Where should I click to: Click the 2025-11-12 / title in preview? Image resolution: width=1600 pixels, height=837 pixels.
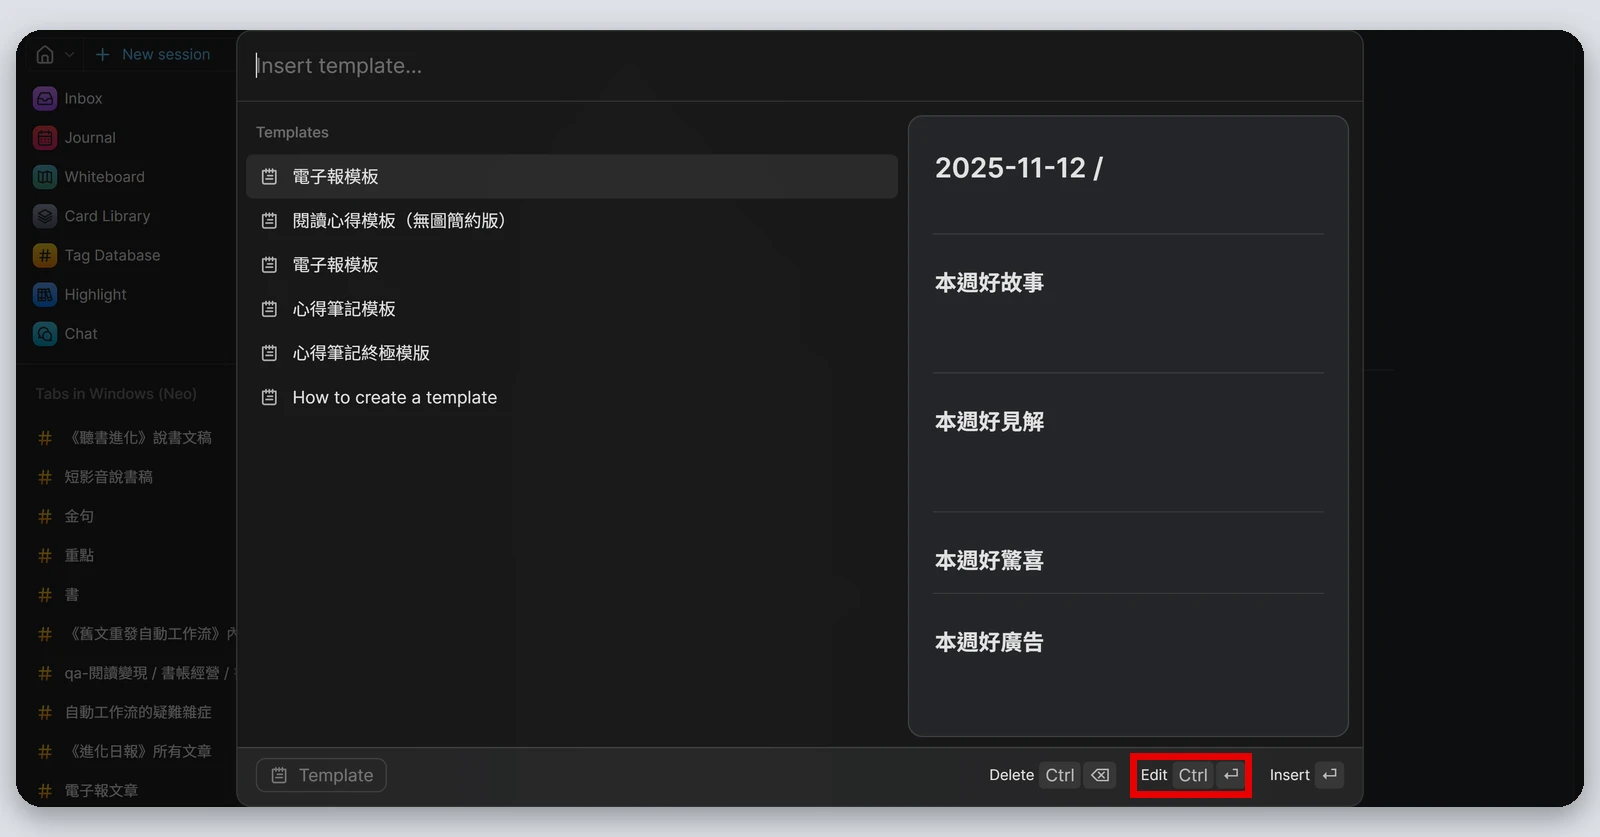click(1018, 168)
